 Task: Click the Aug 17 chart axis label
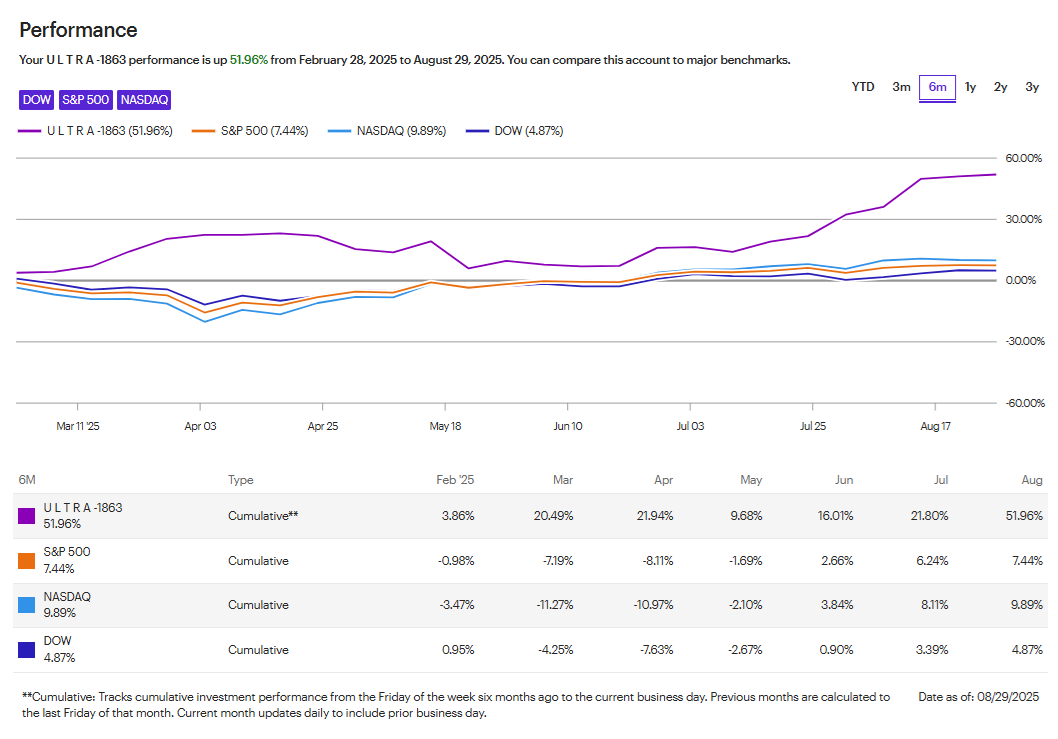point(935,426)
